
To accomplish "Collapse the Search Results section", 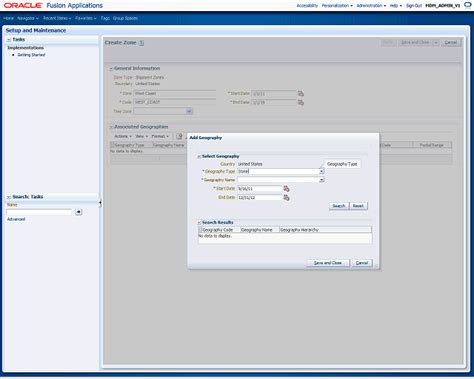I will click(x=199, y=222).
